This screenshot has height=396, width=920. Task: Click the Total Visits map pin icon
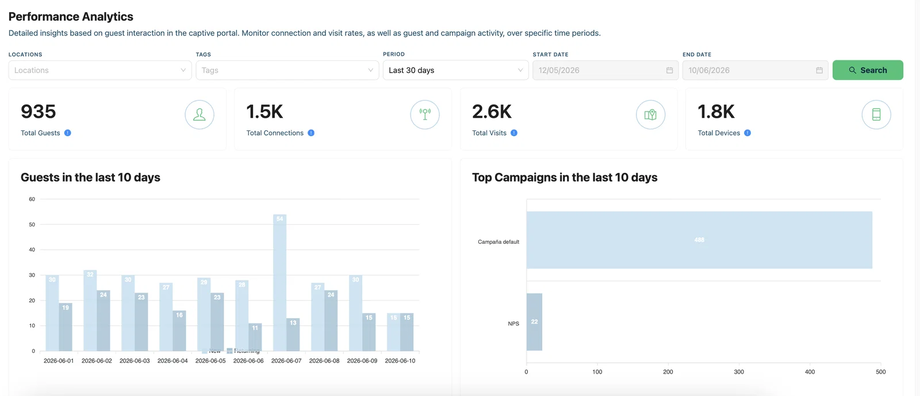(x=651, y=114)
